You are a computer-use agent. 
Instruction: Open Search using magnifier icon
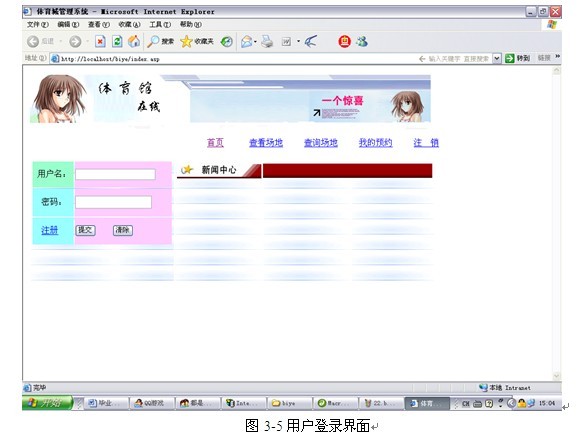(x=153, y=42)
